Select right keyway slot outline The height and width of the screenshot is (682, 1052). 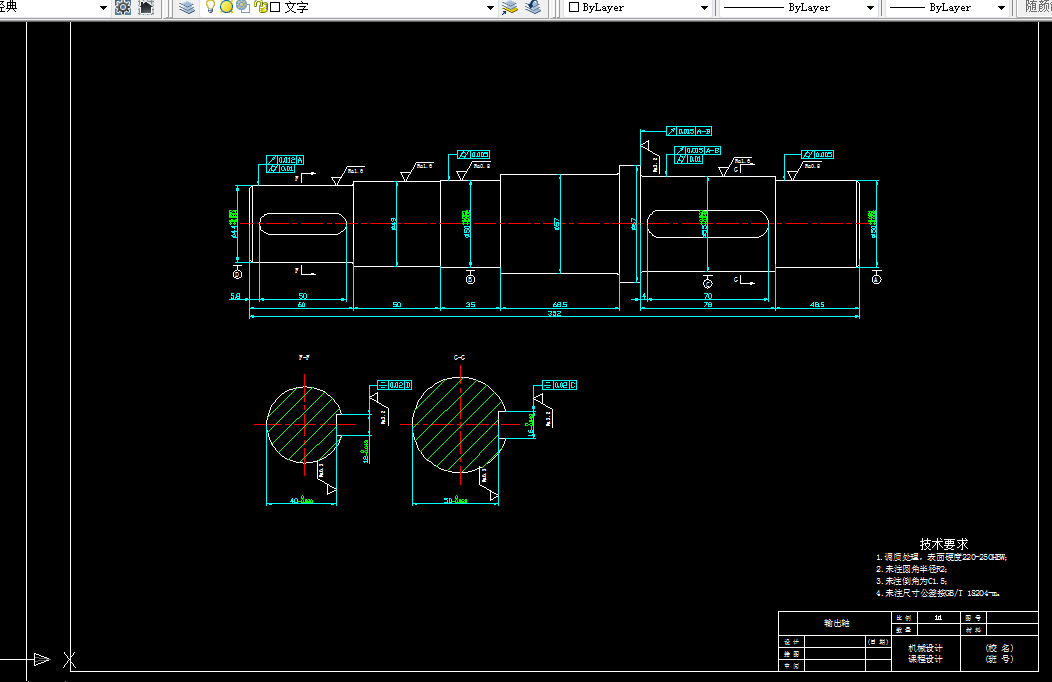pos(707,224)
